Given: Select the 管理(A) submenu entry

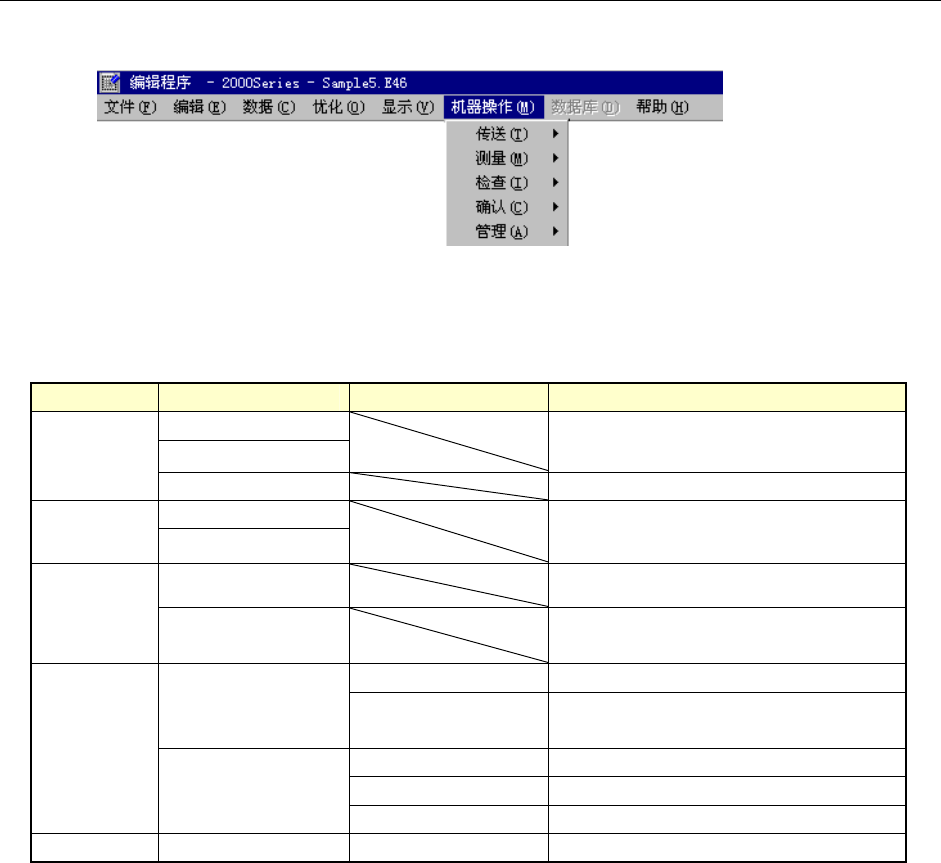Looking at the screenshot, I should click(507, 231).
